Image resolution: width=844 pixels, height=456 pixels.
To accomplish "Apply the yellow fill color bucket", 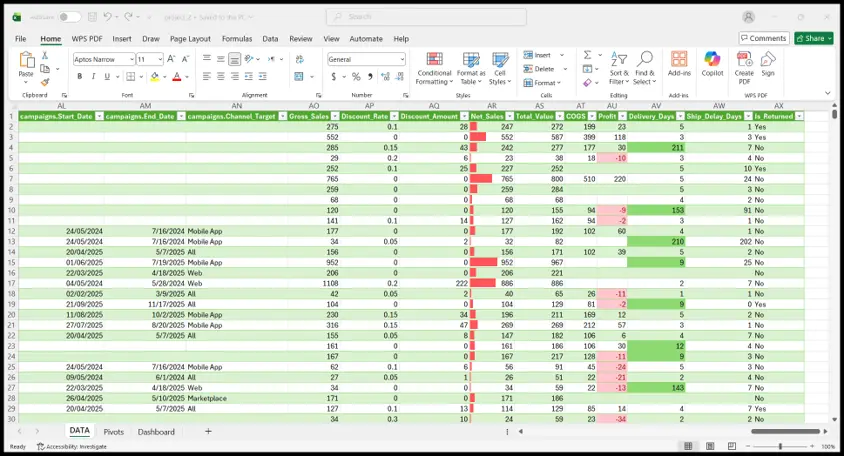I will tap(154, 77).
